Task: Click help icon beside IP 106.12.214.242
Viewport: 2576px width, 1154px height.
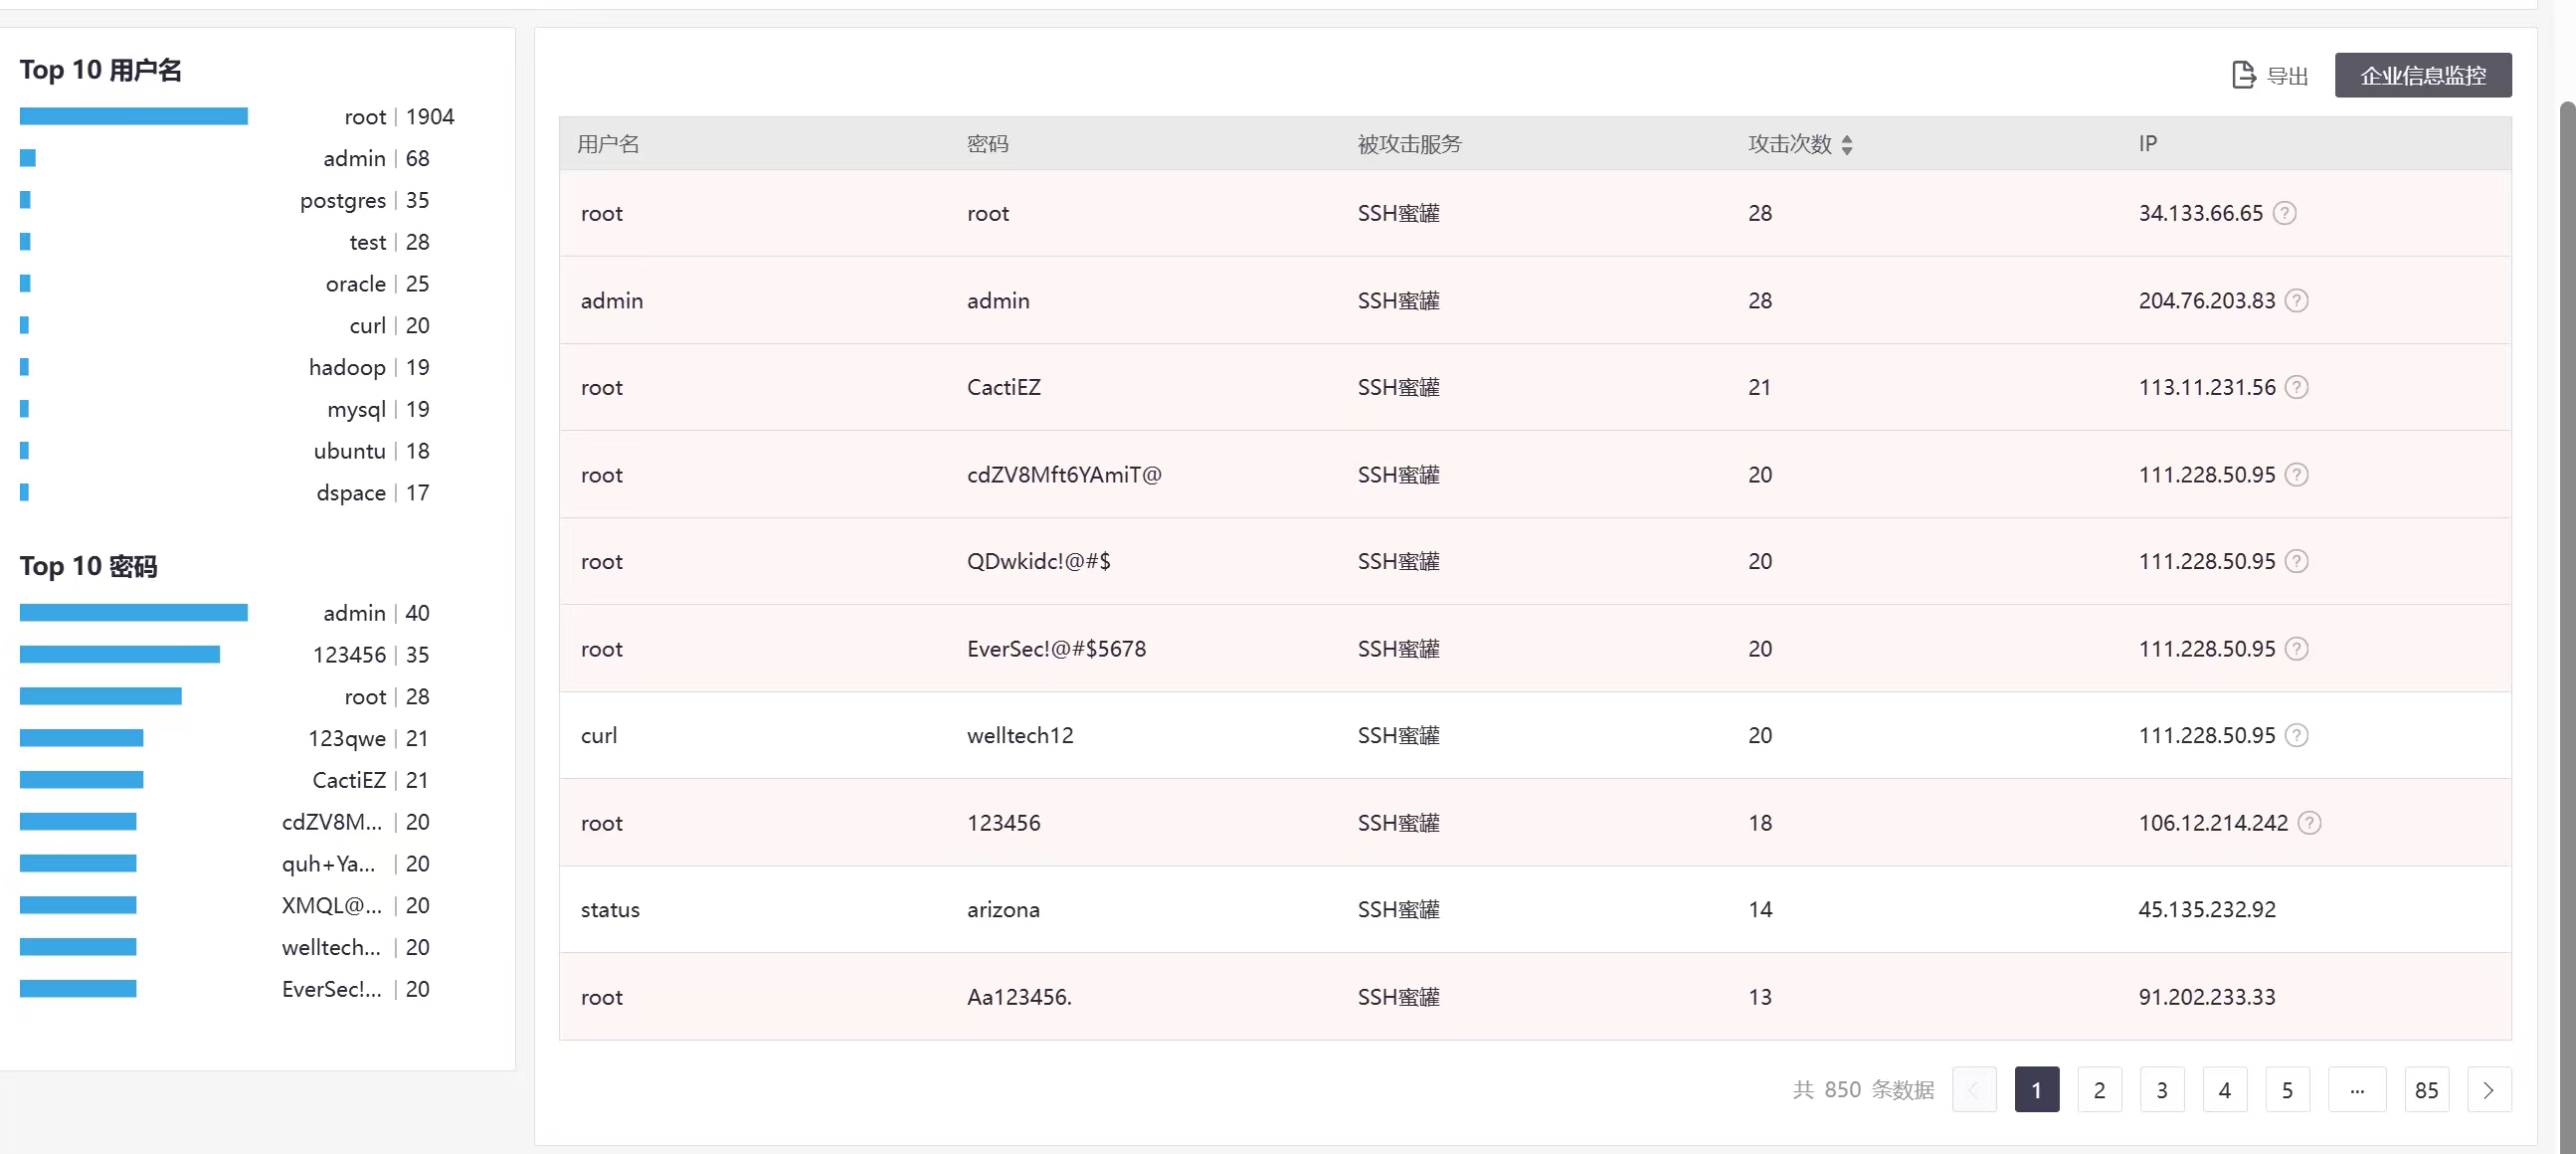Action: (2309, 823)
